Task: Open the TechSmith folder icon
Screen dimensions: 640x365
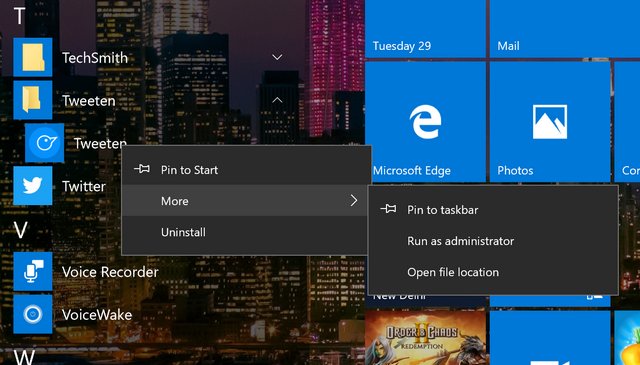Action: (x=33, y=57)
